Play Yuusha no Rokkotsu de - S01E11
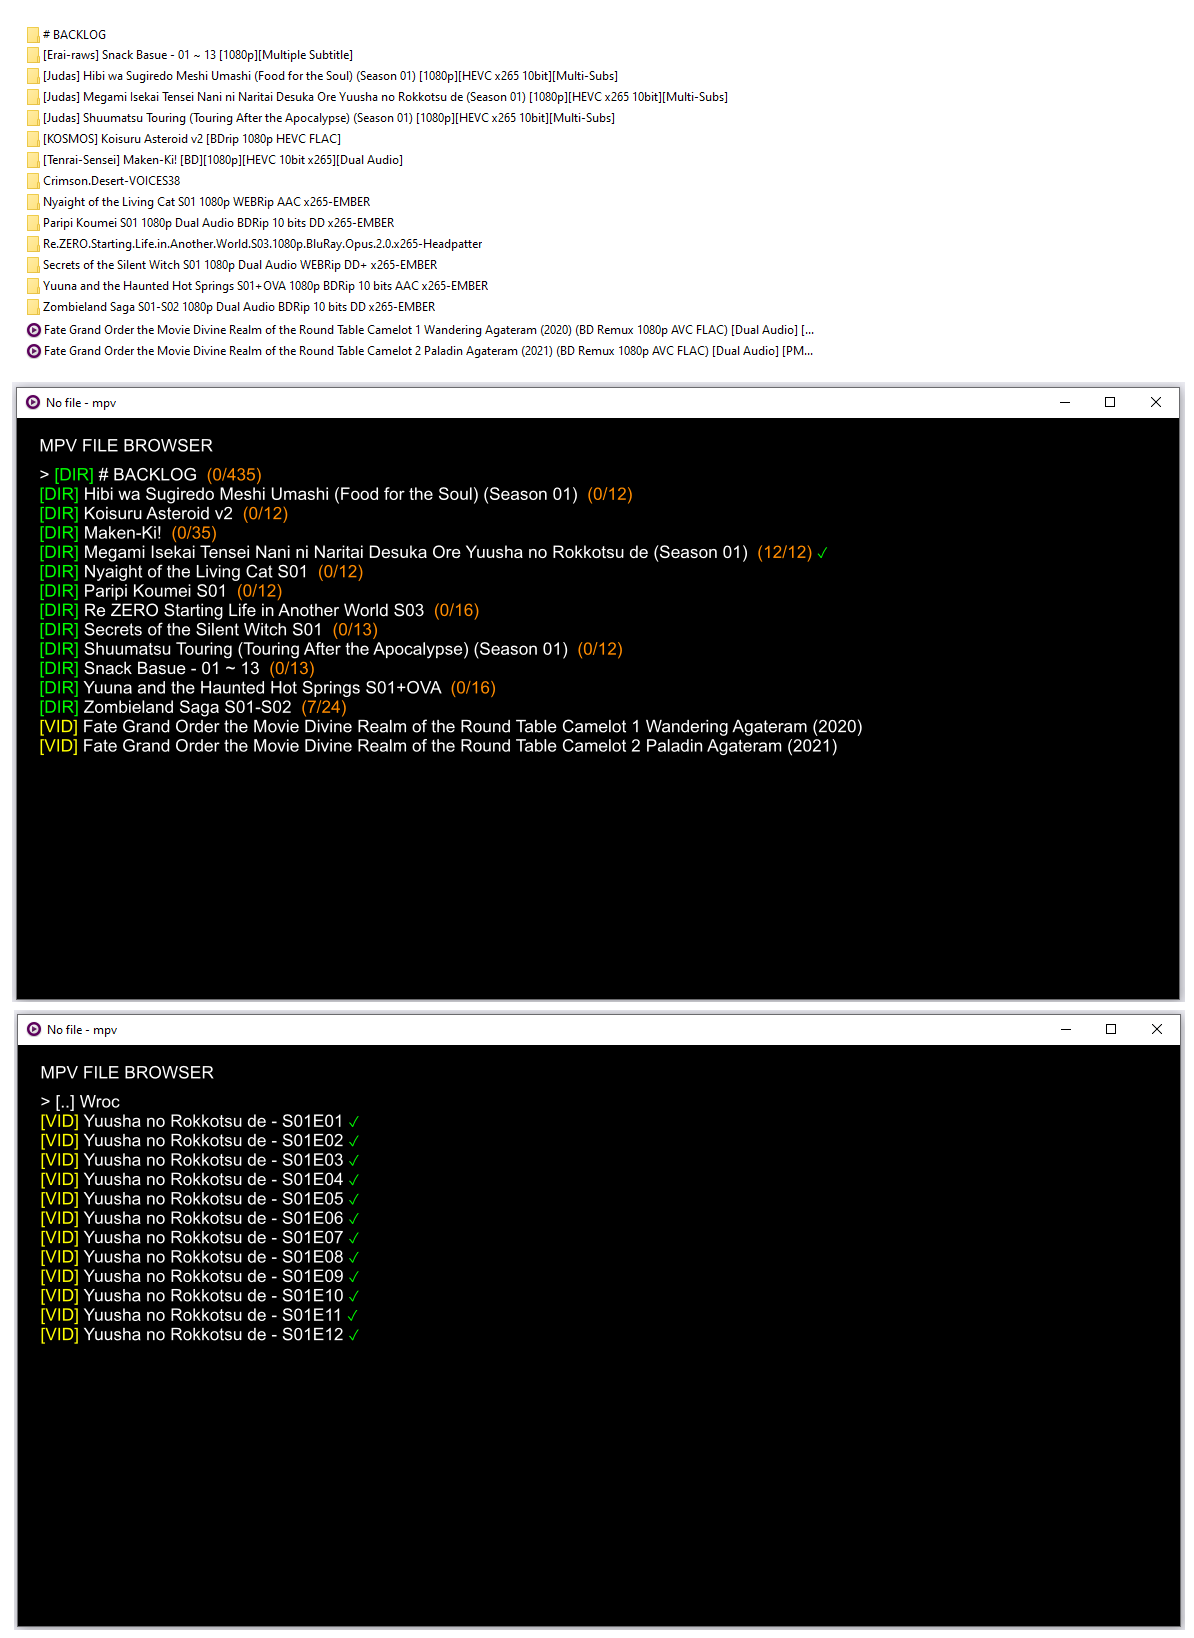The width and height of the screenshot is (1194, 1638). (x=200, y=1316)
